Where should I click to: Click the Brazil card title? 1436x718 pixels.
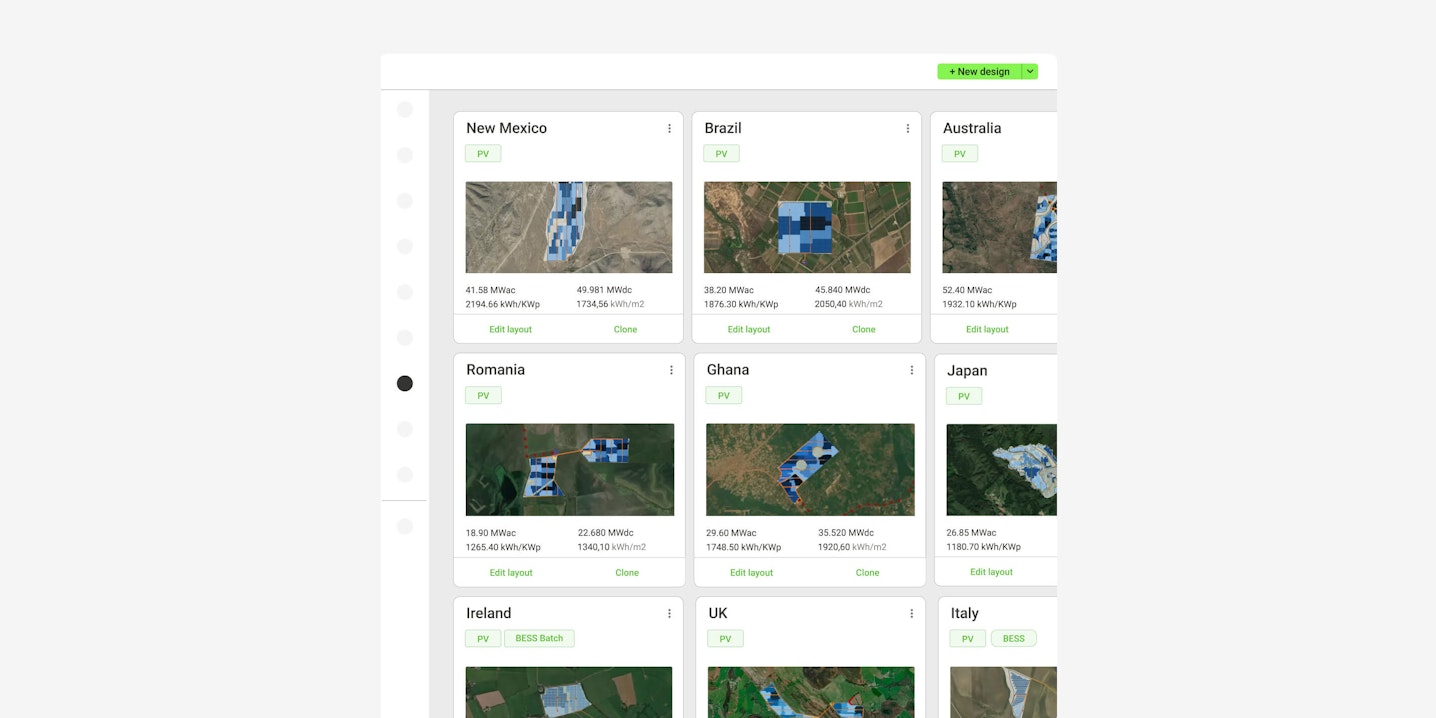[723, 128]
